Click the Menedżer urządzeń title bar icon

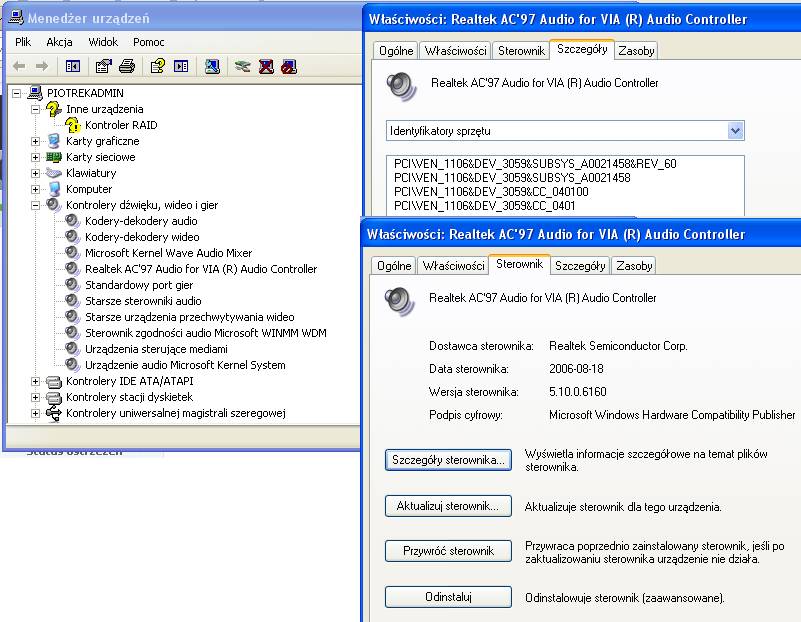coord(16,18)
